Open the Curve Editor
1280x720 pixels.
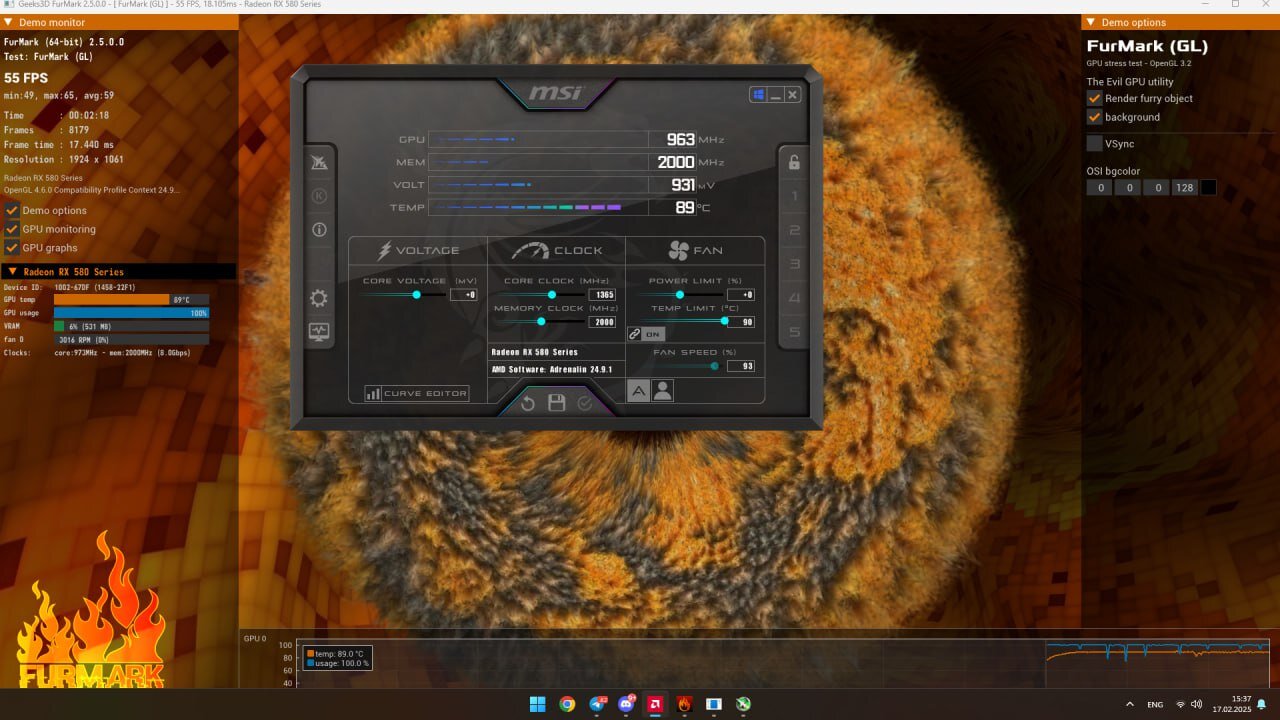point(416,393)
